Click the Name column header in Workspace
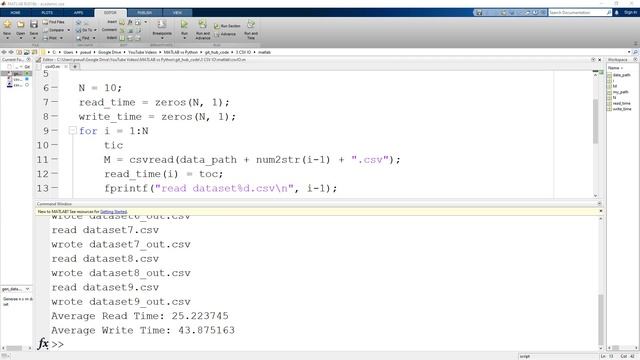640x360 pixels. [x=615, y=68]
